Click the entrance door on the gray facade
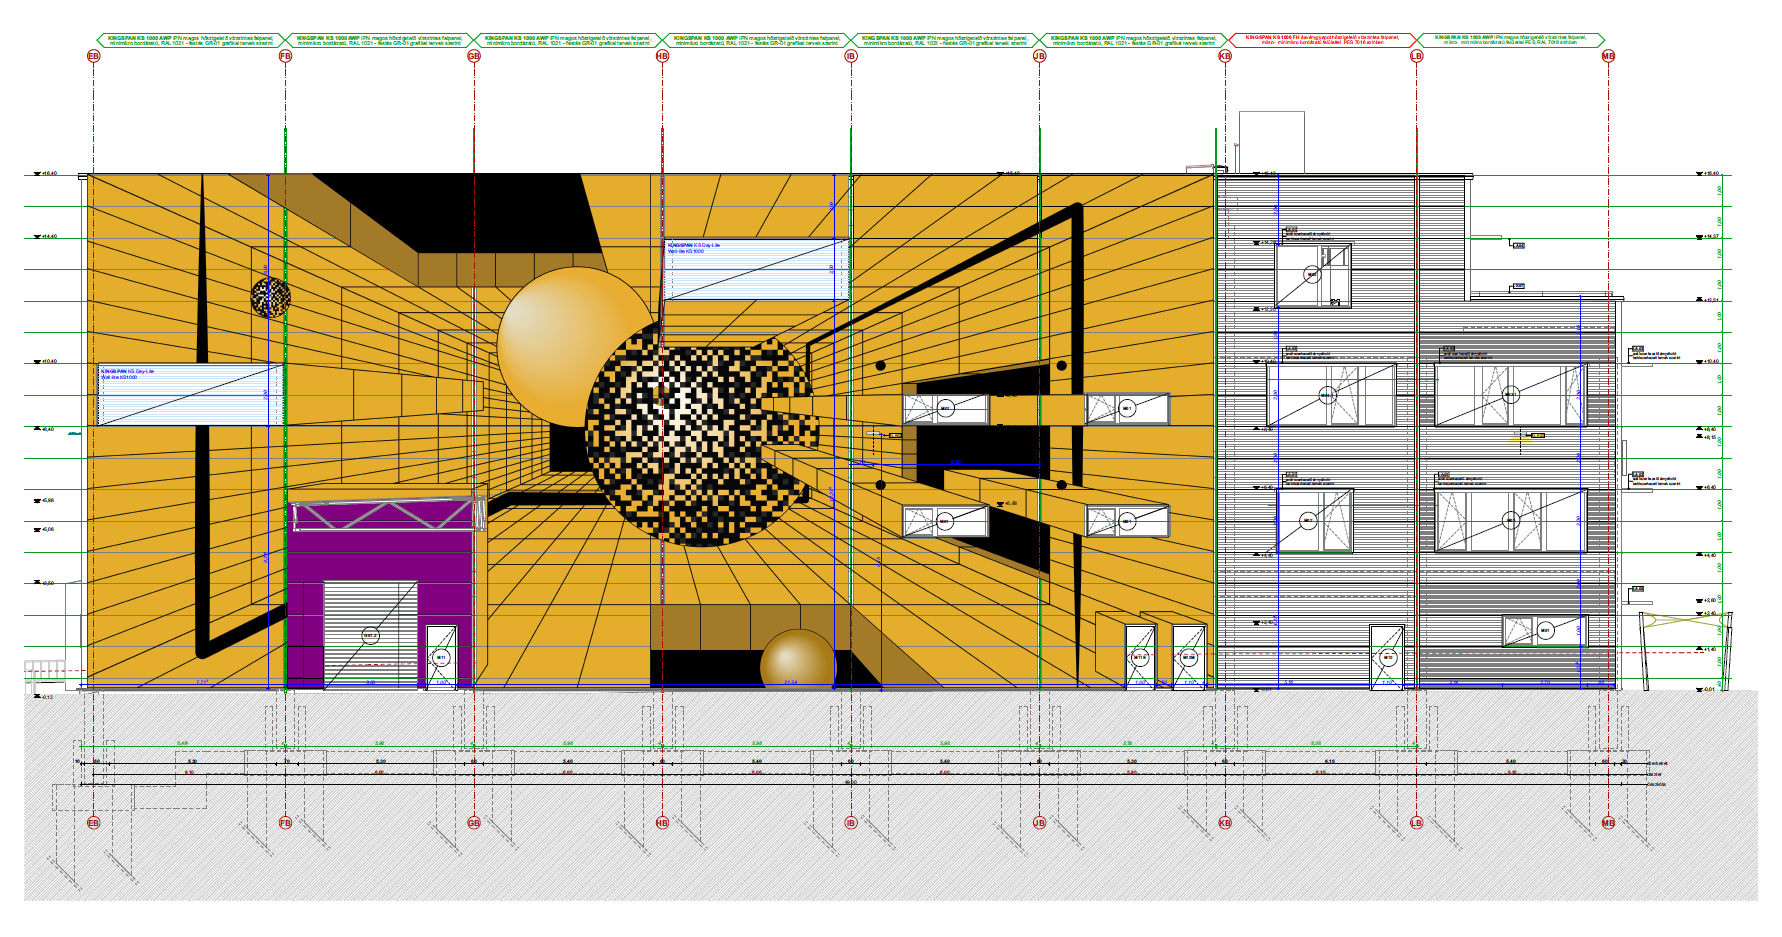The width and height of the screenshot is (1782, 937). (x=1387, y=657)
